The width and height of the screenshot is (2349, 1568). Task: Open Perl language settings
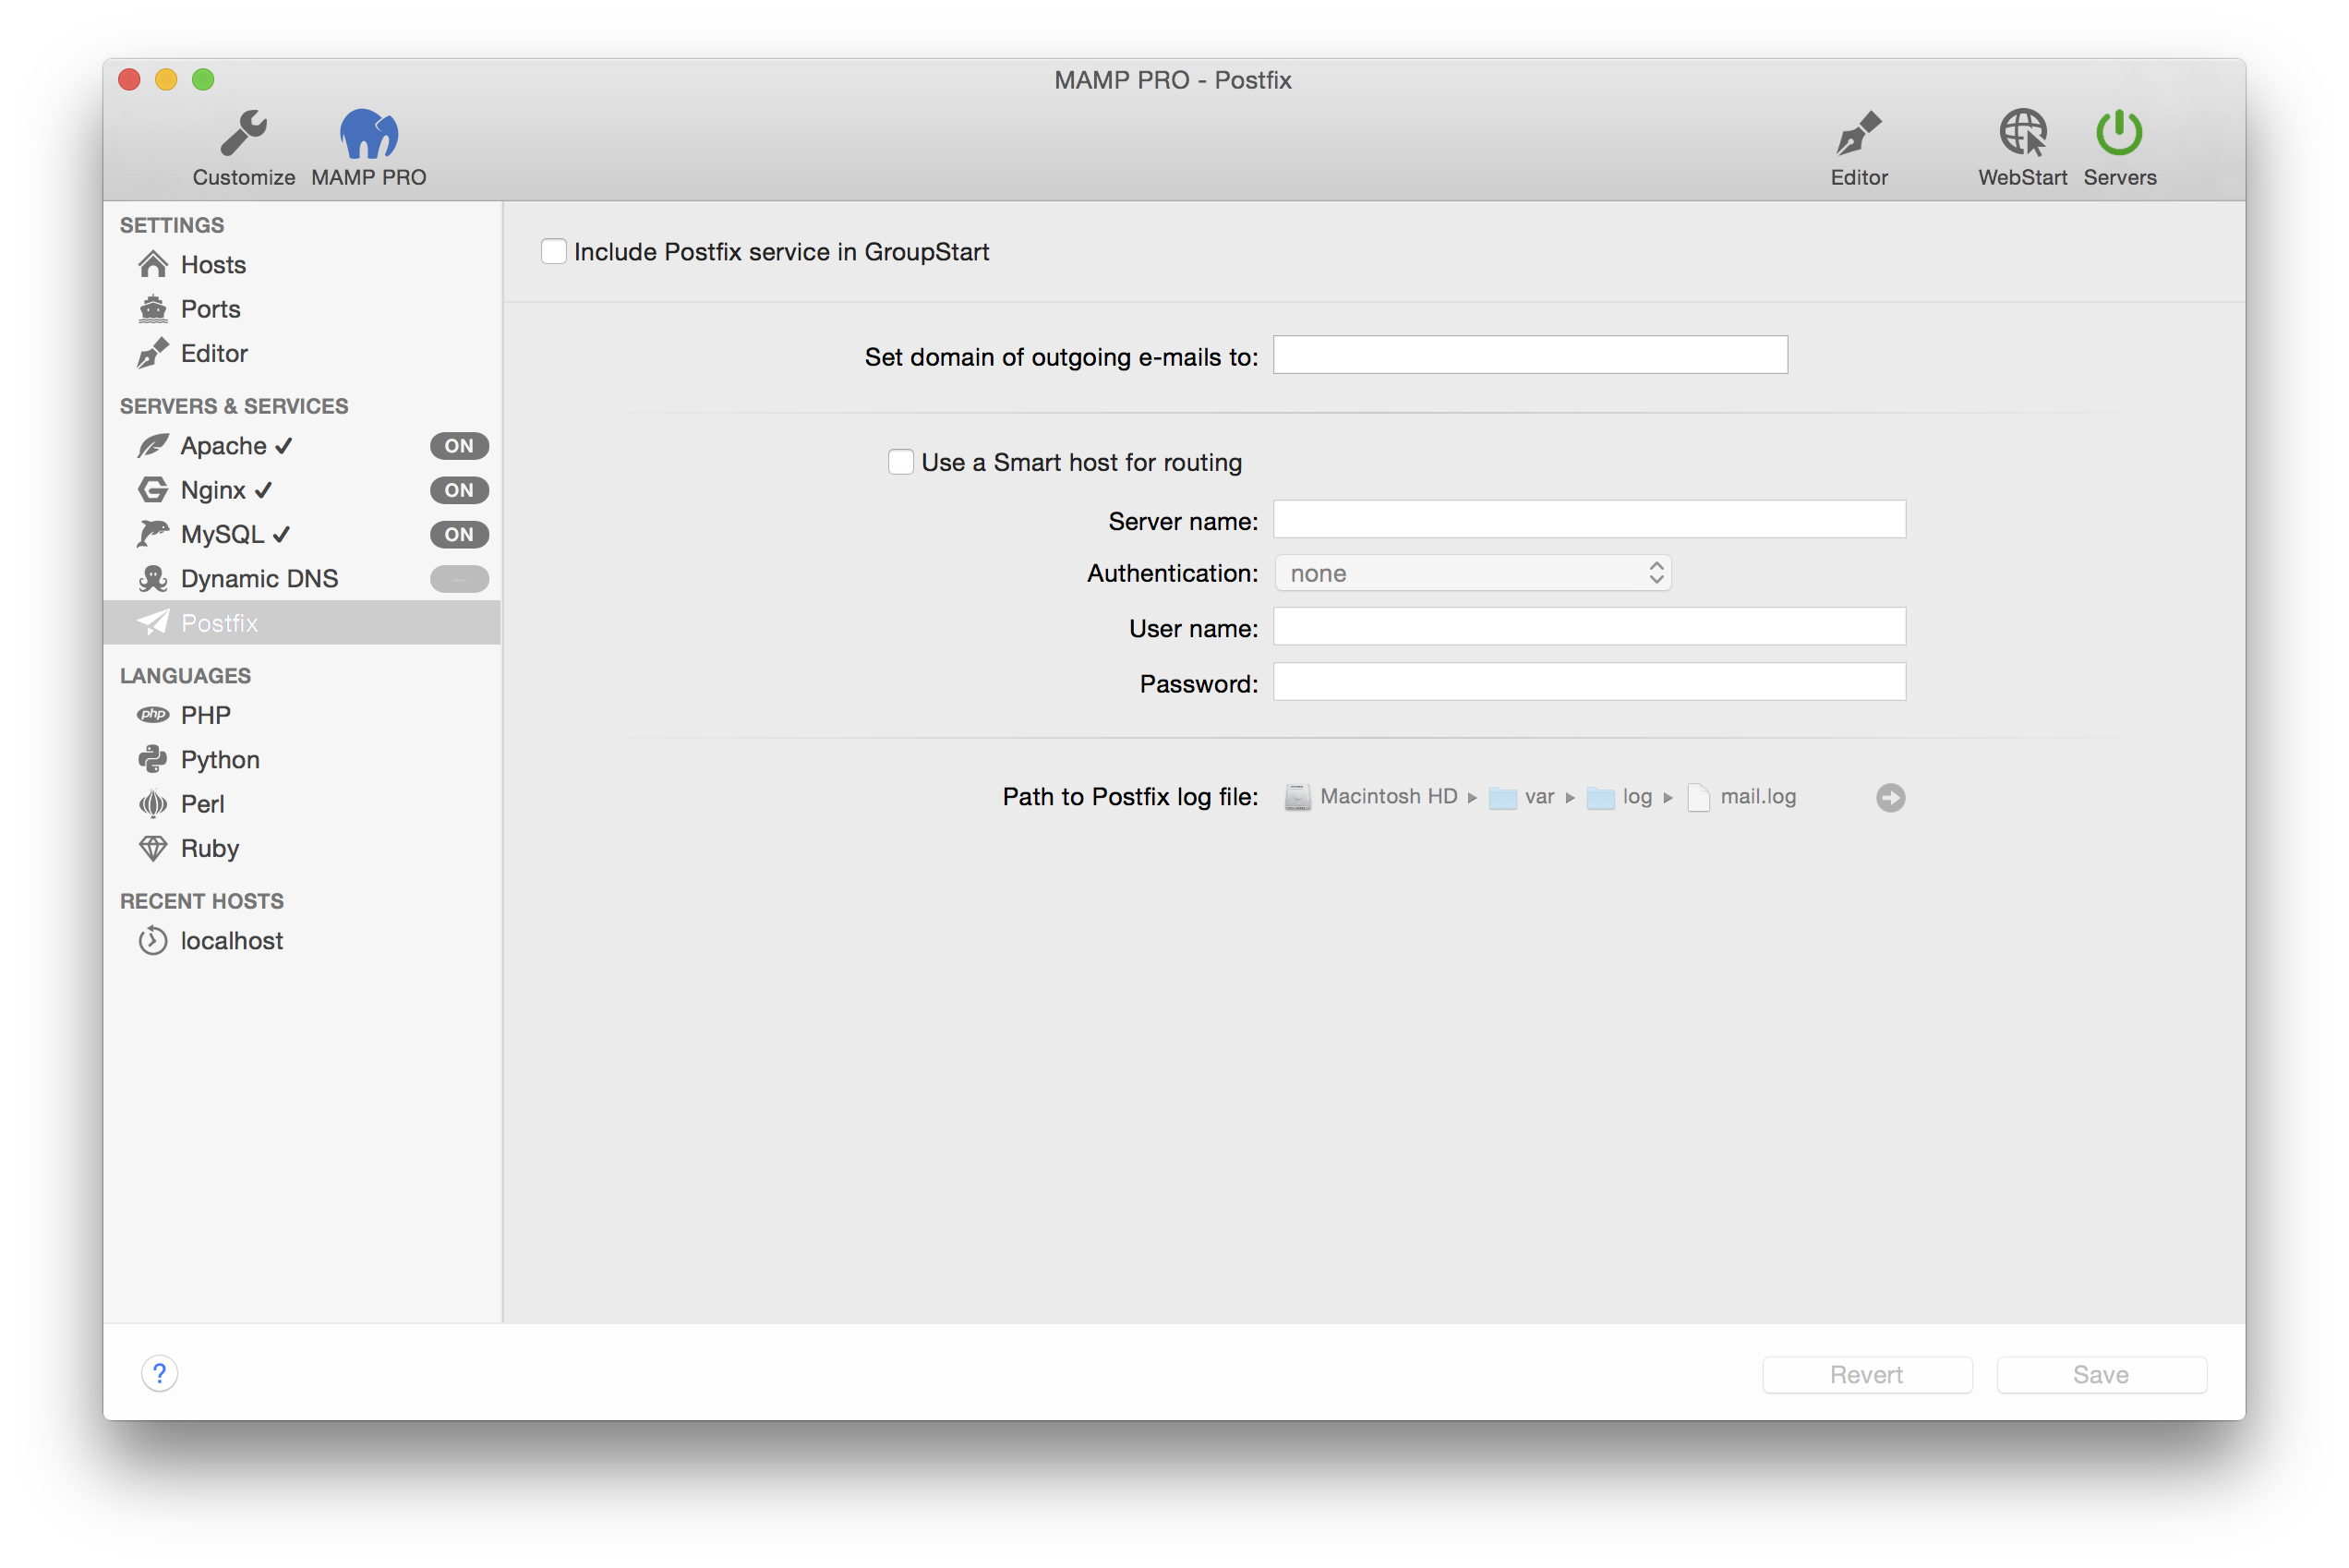302,803
